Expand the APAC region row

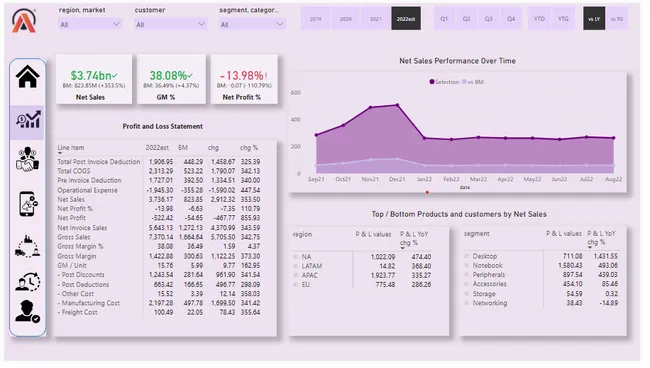296,275
